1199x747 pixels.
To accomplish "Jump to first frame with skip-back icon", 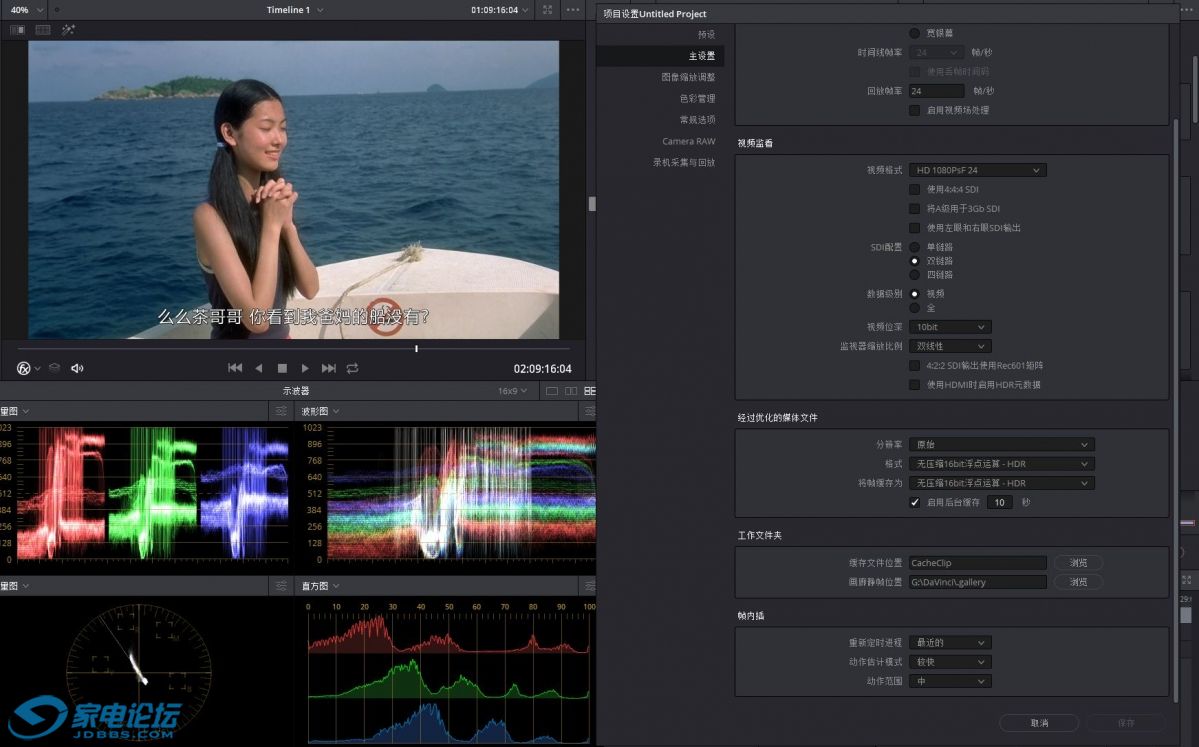I will [235, 368].
